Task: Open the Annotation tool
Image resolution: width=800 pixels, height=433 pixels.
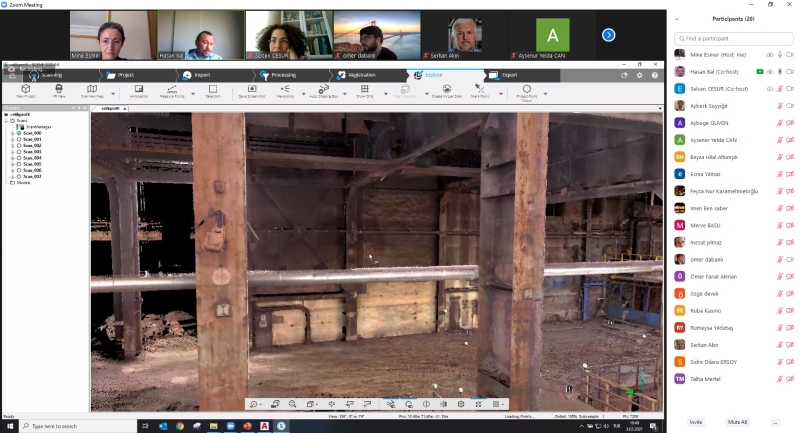Action: tap(139, 90)
